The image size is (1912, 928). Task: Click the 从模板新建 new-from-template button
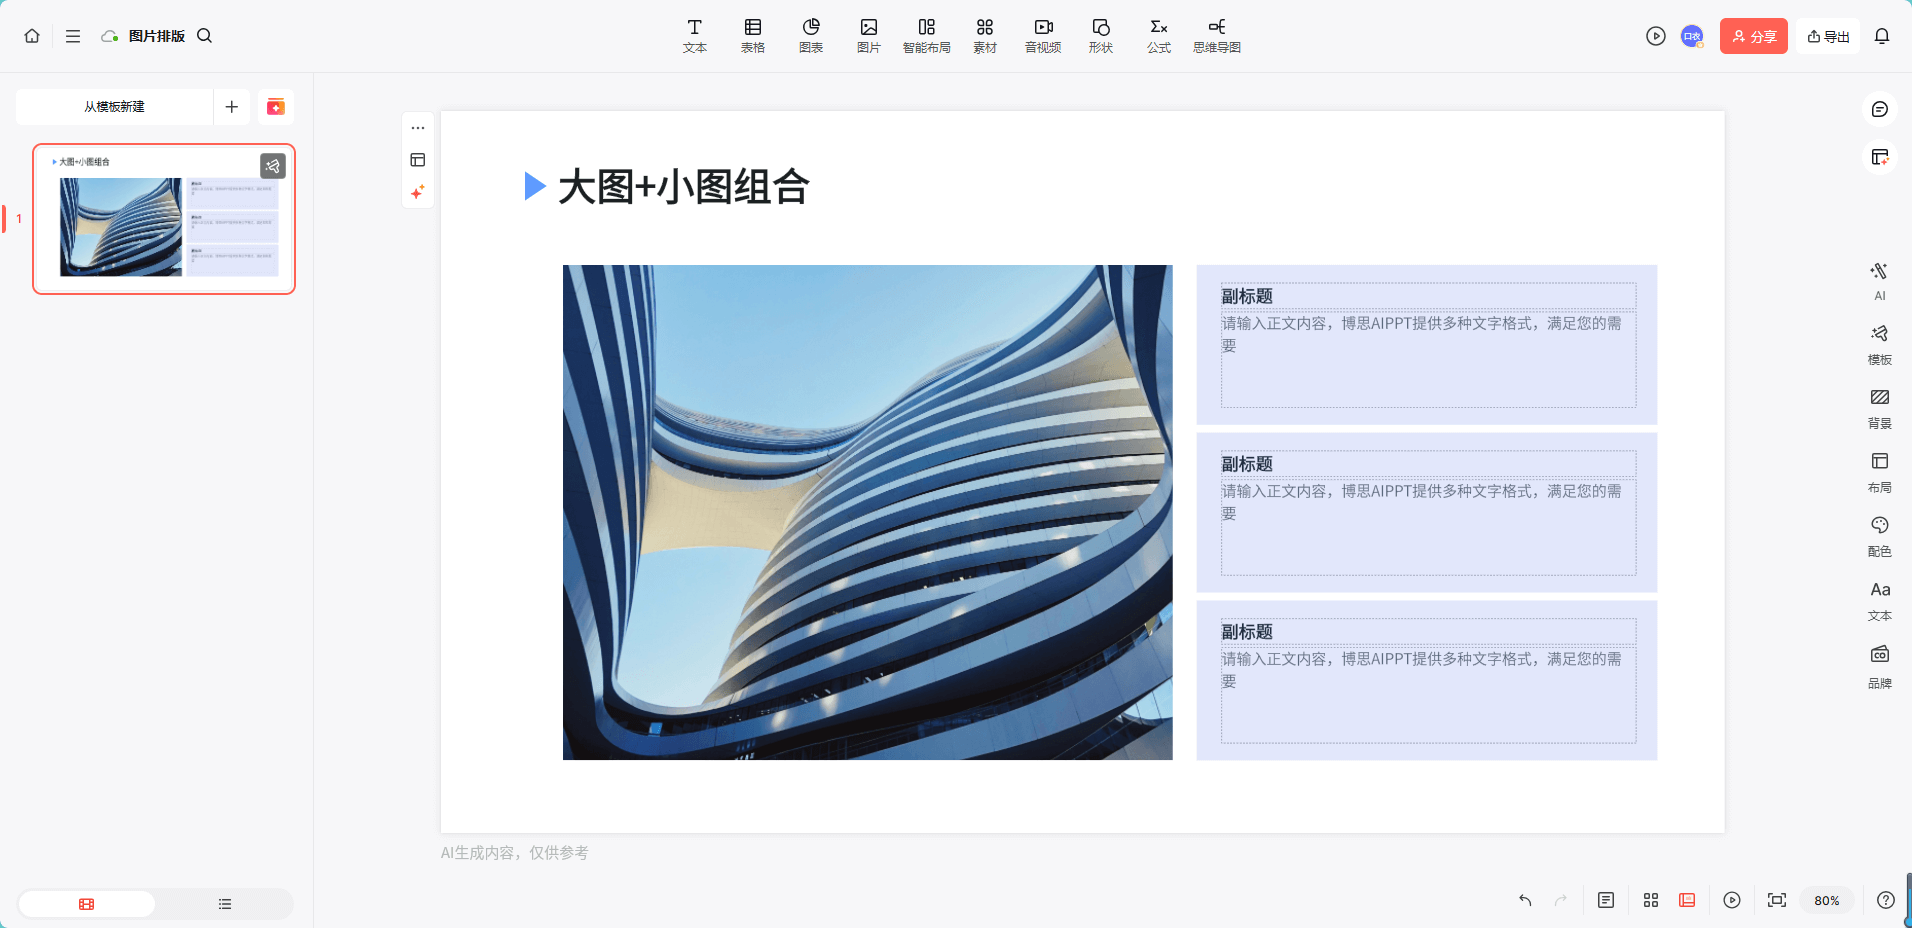(113, 106)
